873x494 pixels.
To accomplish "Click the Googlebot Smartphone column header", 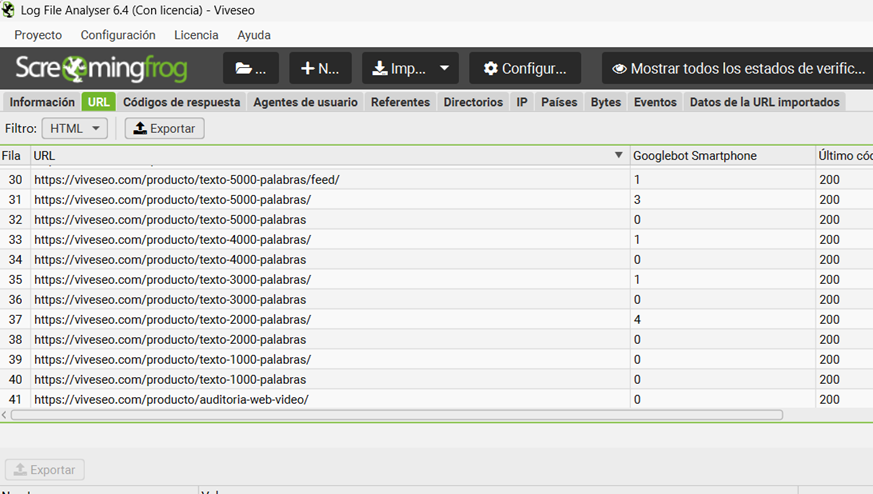I will click(x=694, y=156).
